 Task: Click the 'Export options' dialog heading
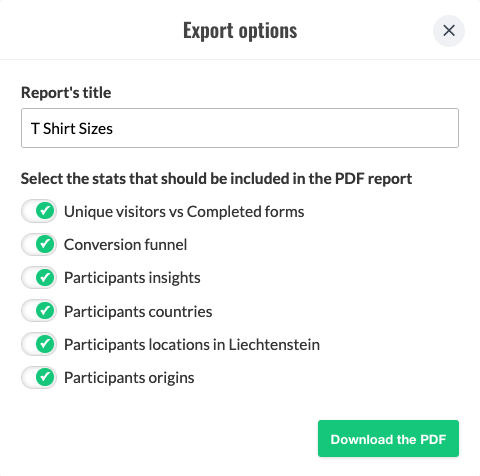[240, 31]
